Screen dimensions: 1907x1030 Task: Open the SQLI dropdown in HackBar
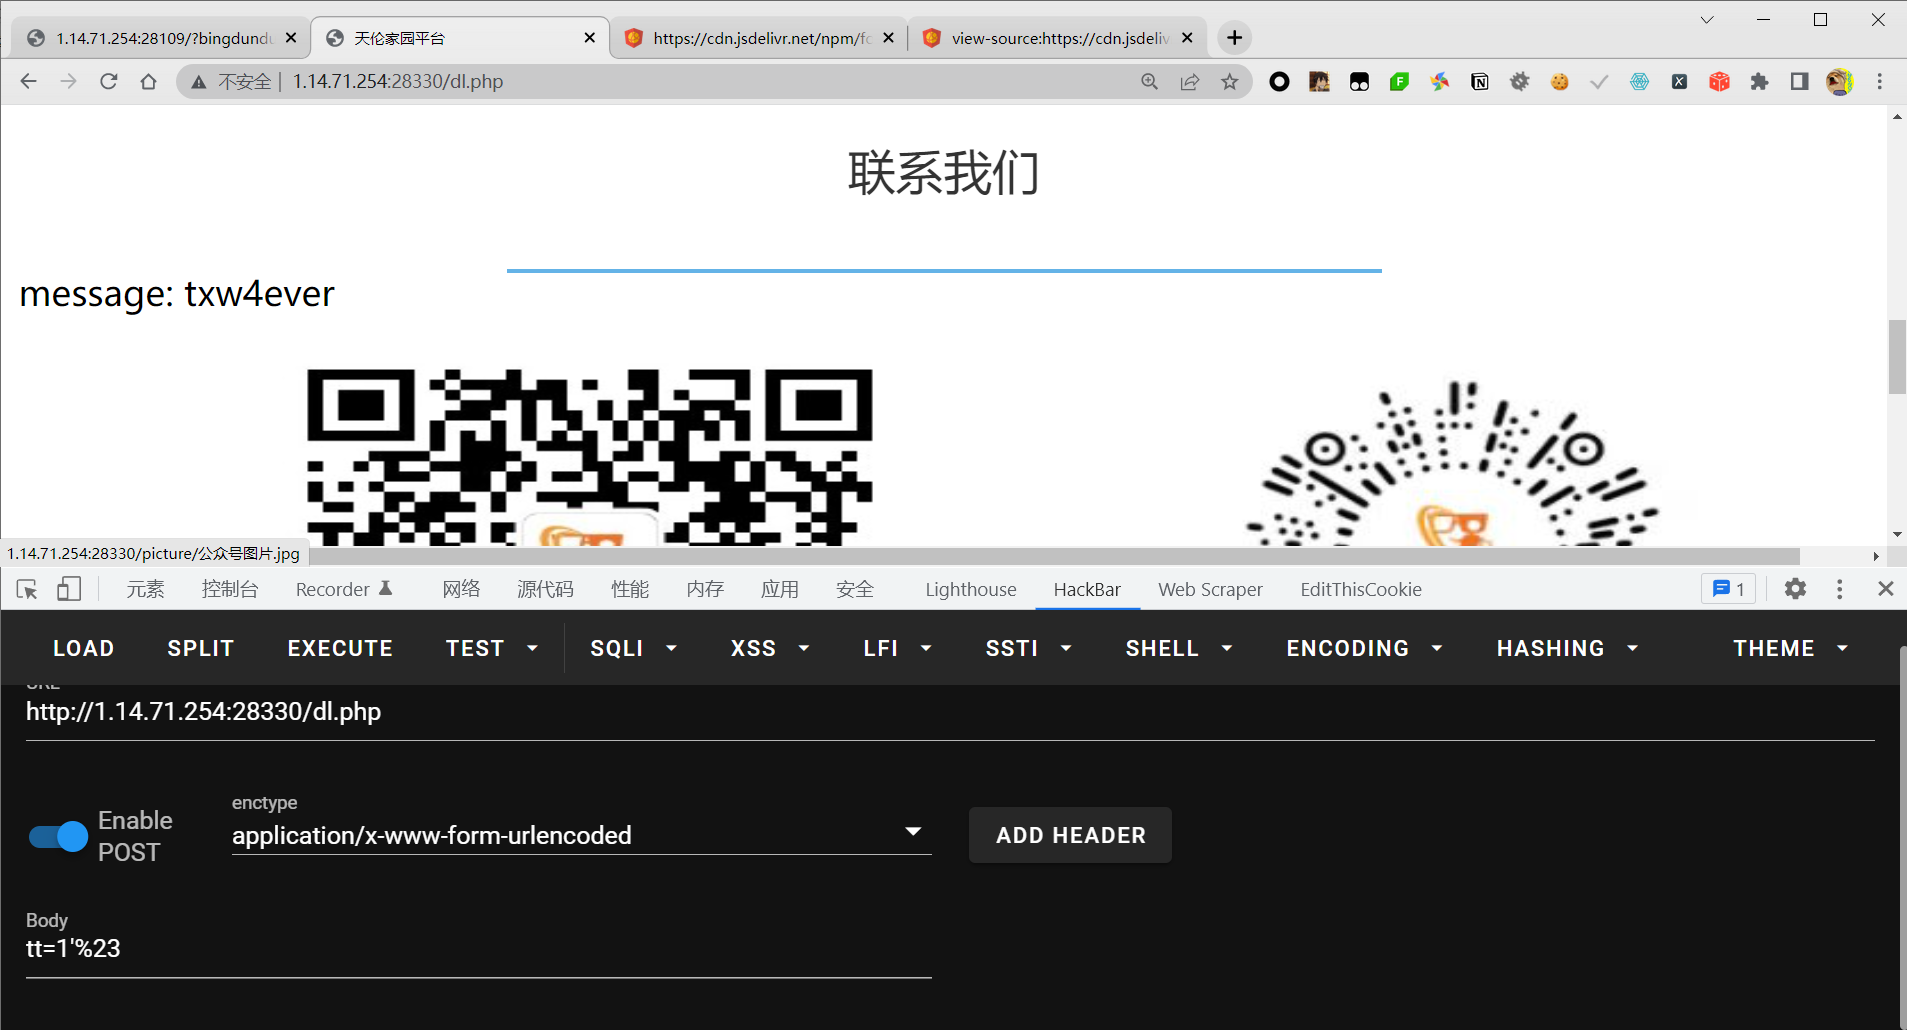[x=632, y=648]
